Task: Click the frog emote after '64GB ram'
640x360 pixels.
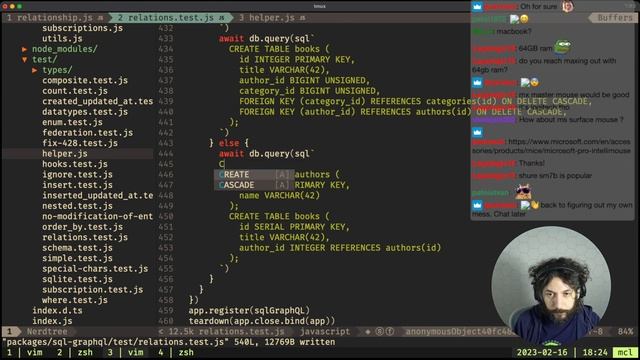Action: click(562, 47)
